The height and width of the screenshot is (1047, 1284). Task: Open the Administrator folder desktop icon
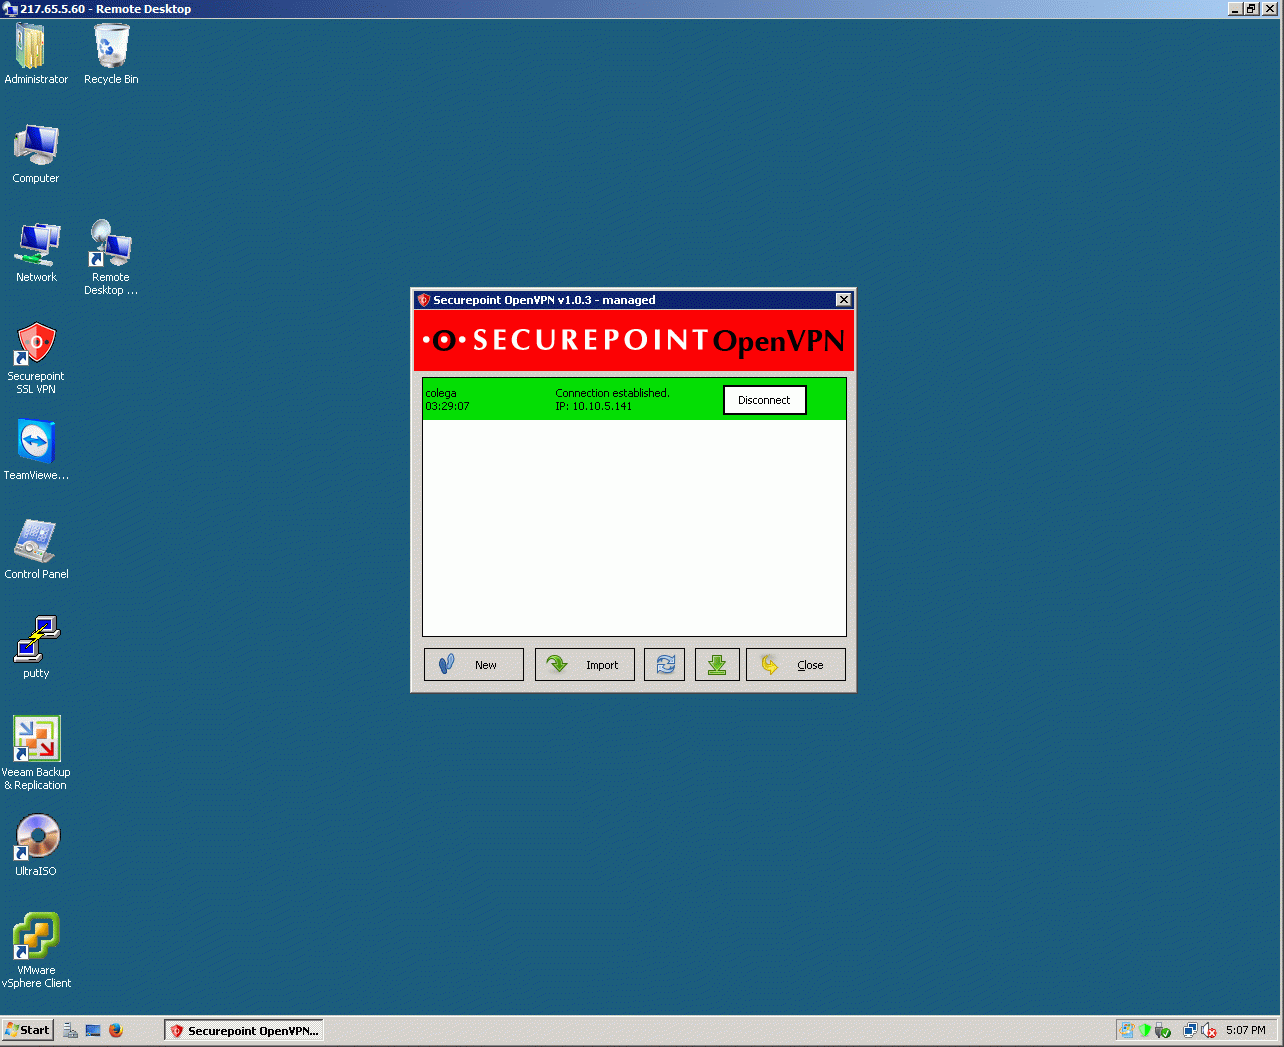tap(36, 54)
